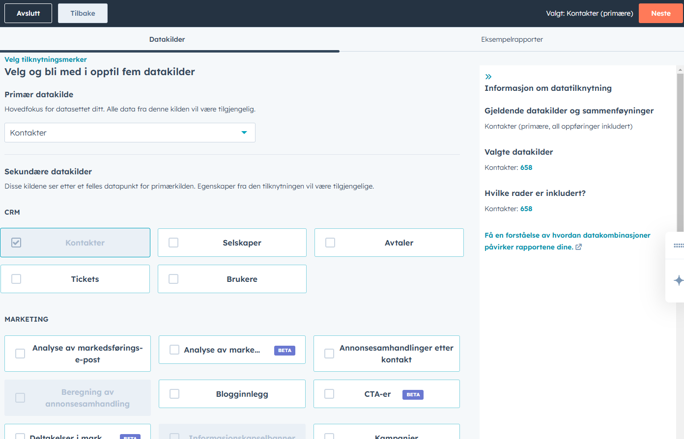Click the 'Sekundære datakilder' heading
The height and width of the screenshot is (439, 684).
click(48, 171)
